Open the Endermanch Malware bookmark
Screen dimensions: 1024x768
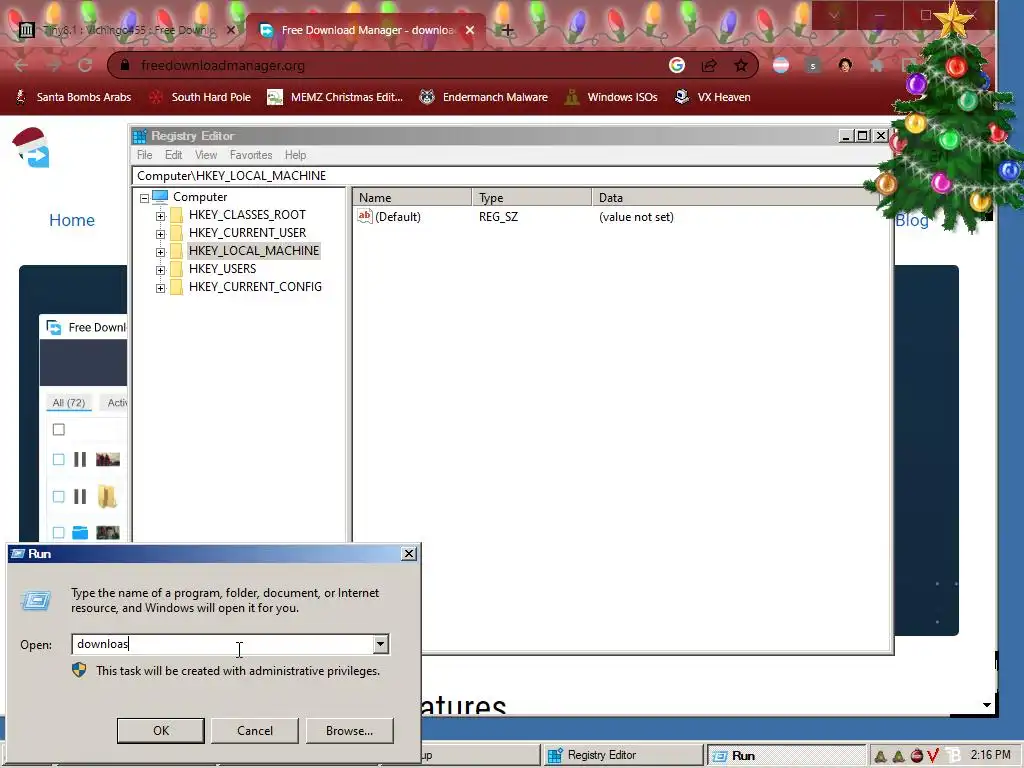click(483, 97)
